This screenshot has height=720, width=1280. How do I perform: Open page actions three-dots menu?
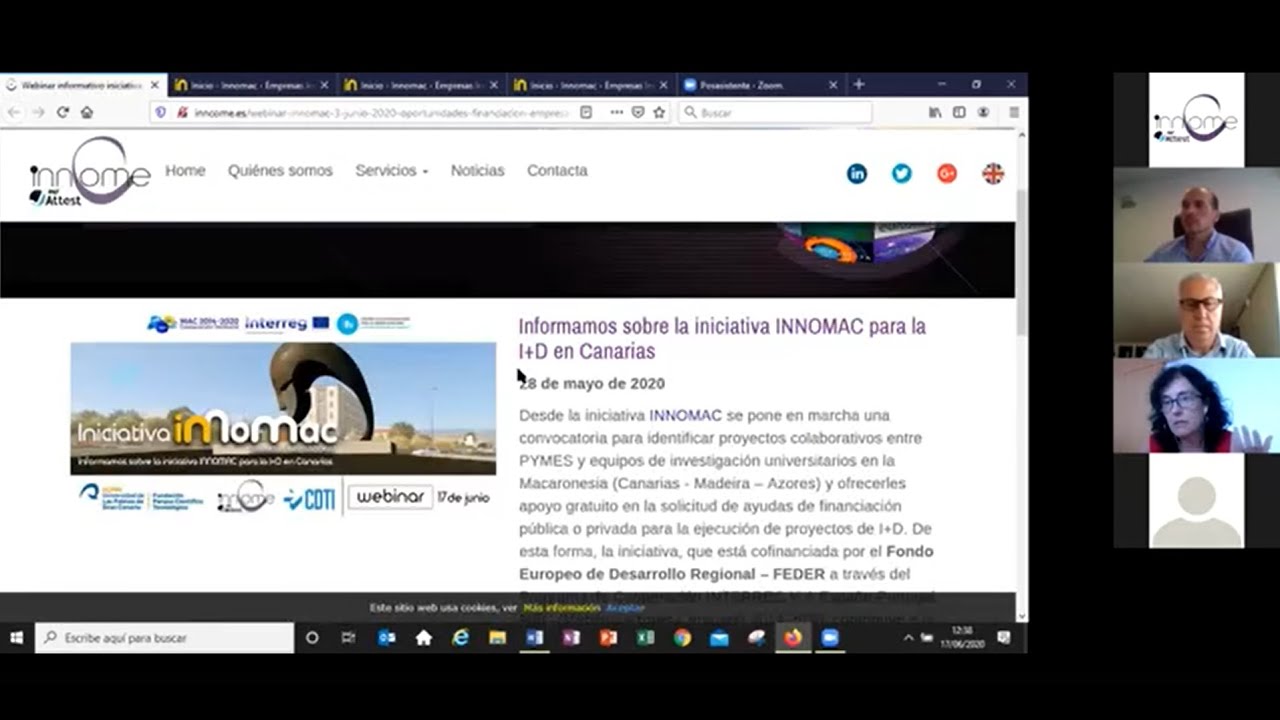click(616, 112)
